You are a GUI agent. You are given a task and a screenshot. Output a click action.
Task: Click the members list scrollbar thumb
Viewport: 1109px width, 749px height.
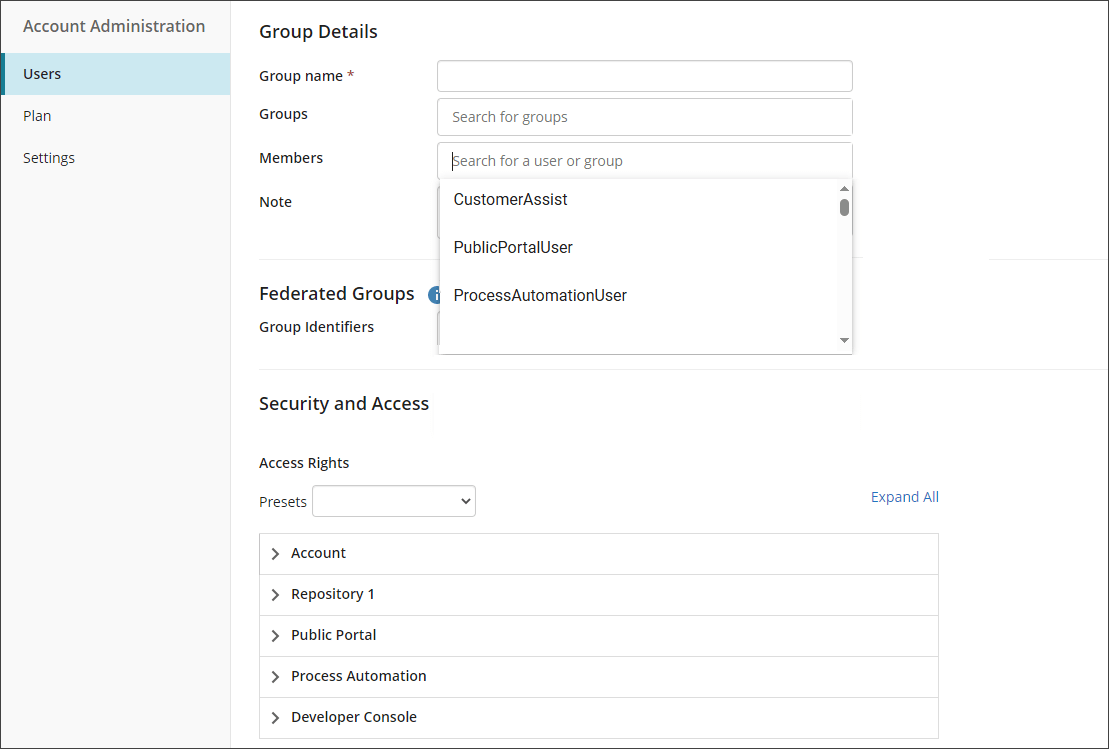844,208
